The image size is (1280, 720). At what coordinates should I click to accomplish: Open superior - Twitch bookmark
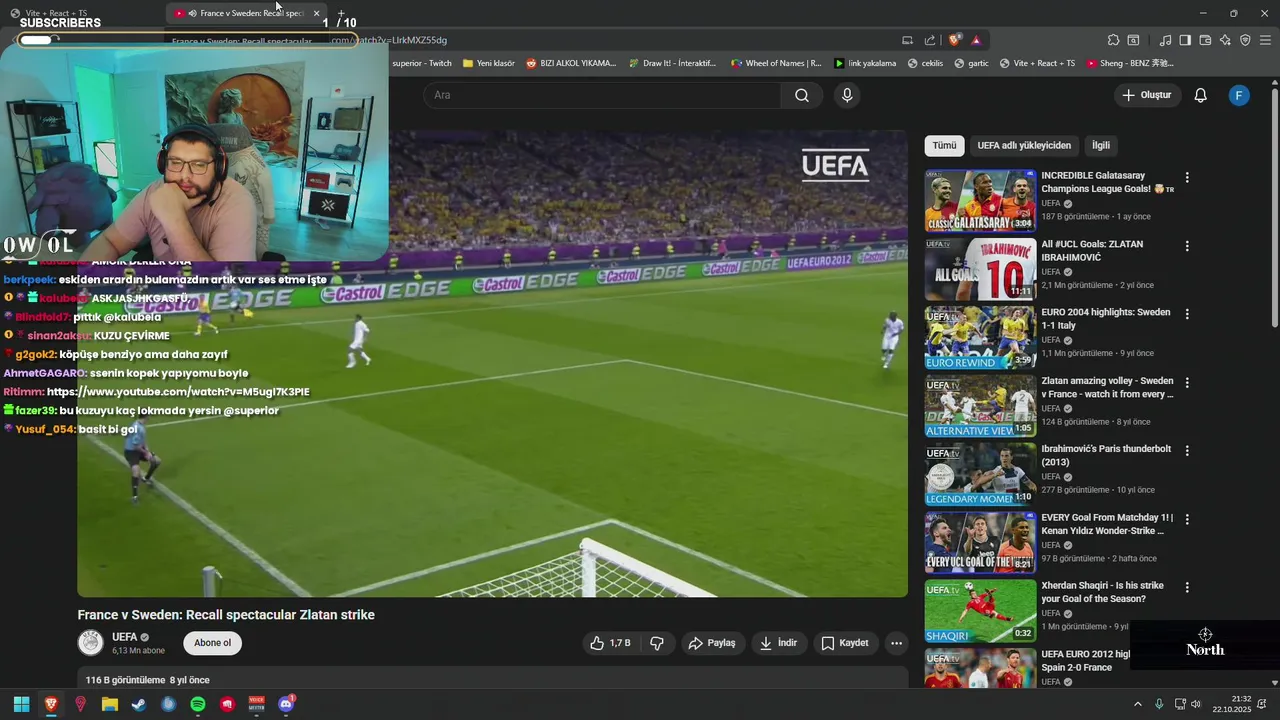point(421,63)
